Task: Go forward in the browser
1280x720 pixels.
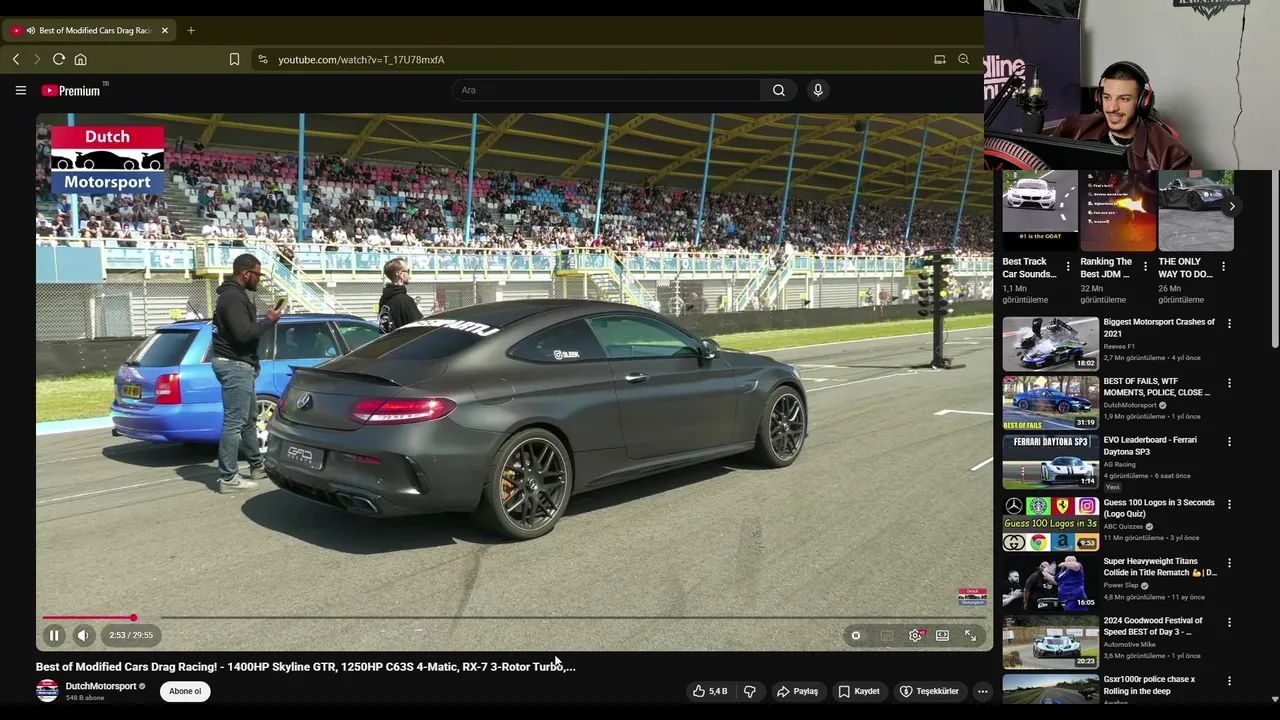Action: tap(37, 60)
